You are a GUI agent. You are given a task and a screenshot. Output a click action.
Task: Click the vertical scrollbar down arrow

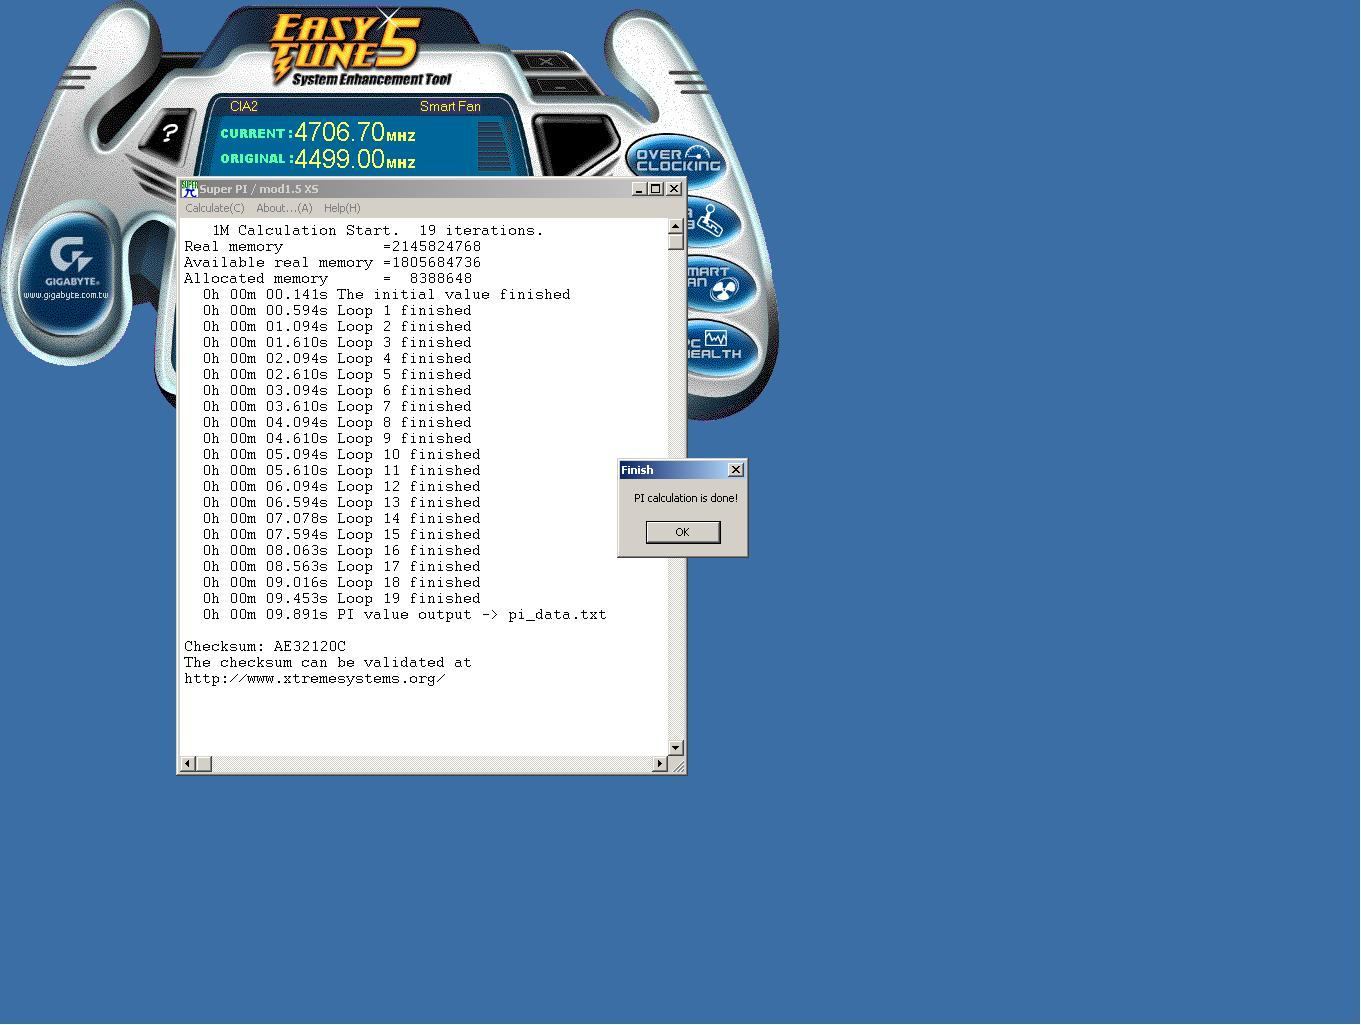pyautogui.click(x=676, y=748)
